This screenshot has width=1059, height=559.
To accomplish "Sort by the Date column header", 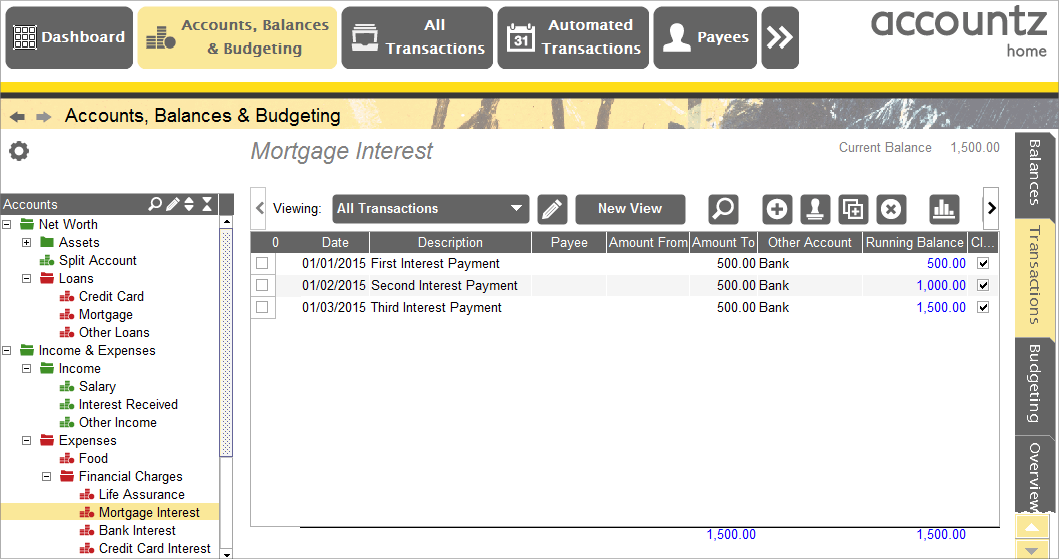I will pyautogui.click(x=335, y=242).
